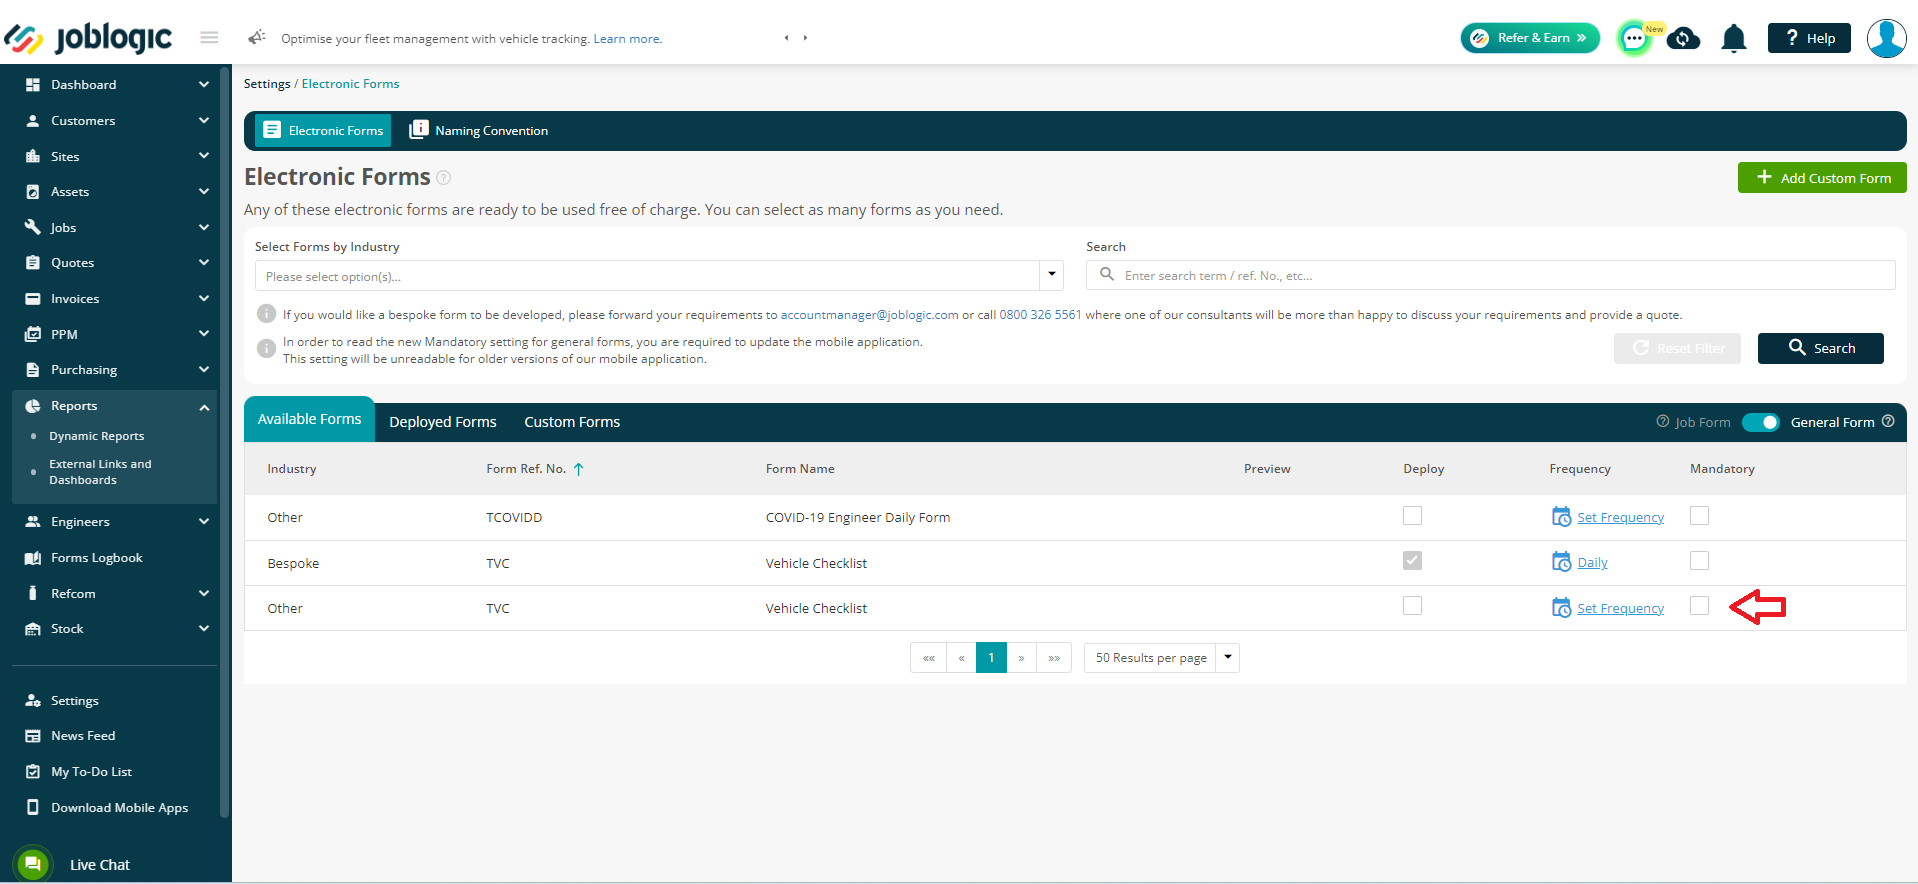Click the cloud sync icon
The height and width of the screenshot is (884, 1918).
1684,39
